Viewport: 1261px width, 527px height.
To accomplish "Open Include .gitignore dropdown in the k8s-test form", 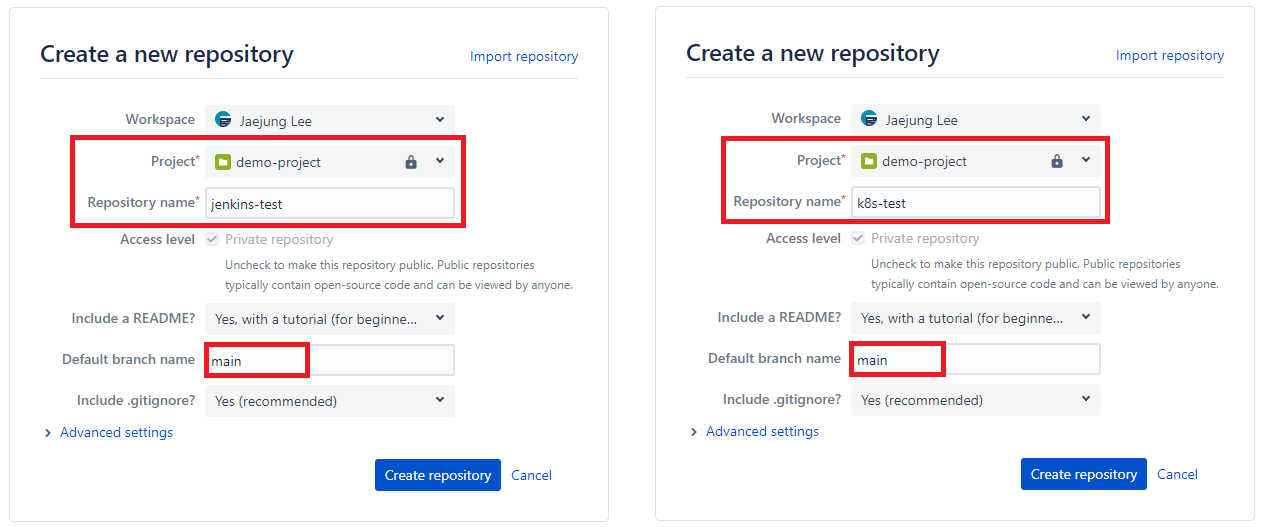I will pos(976,400).
